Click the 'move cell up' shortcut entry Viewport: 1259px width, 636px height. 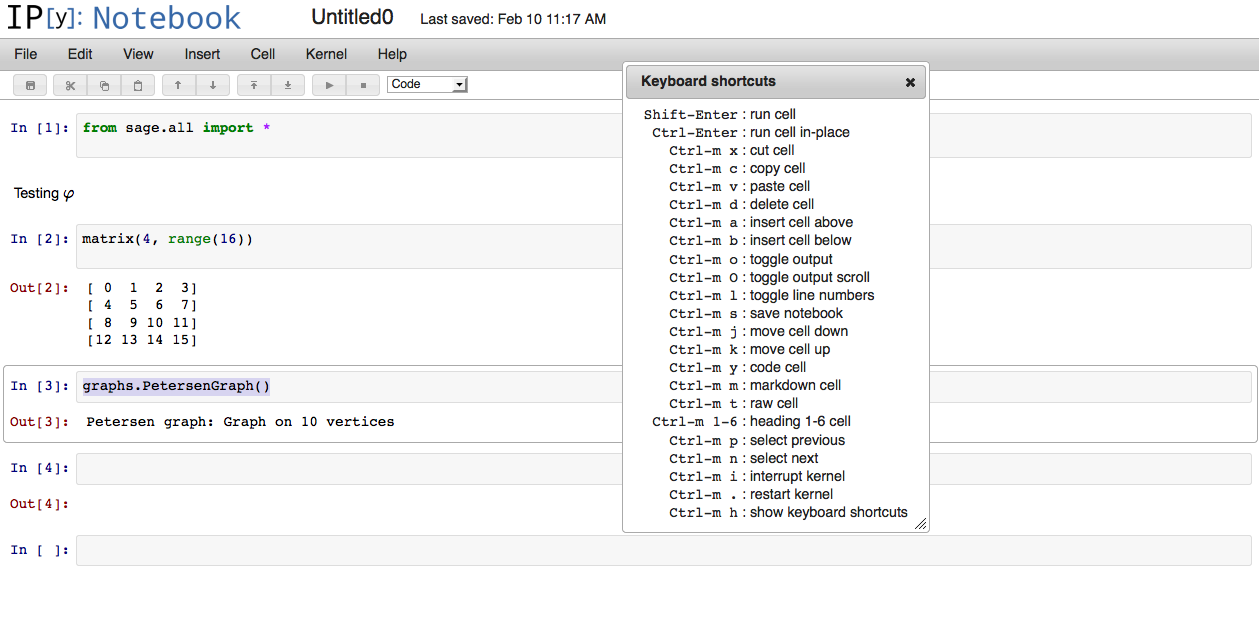(x=750, y=349)
